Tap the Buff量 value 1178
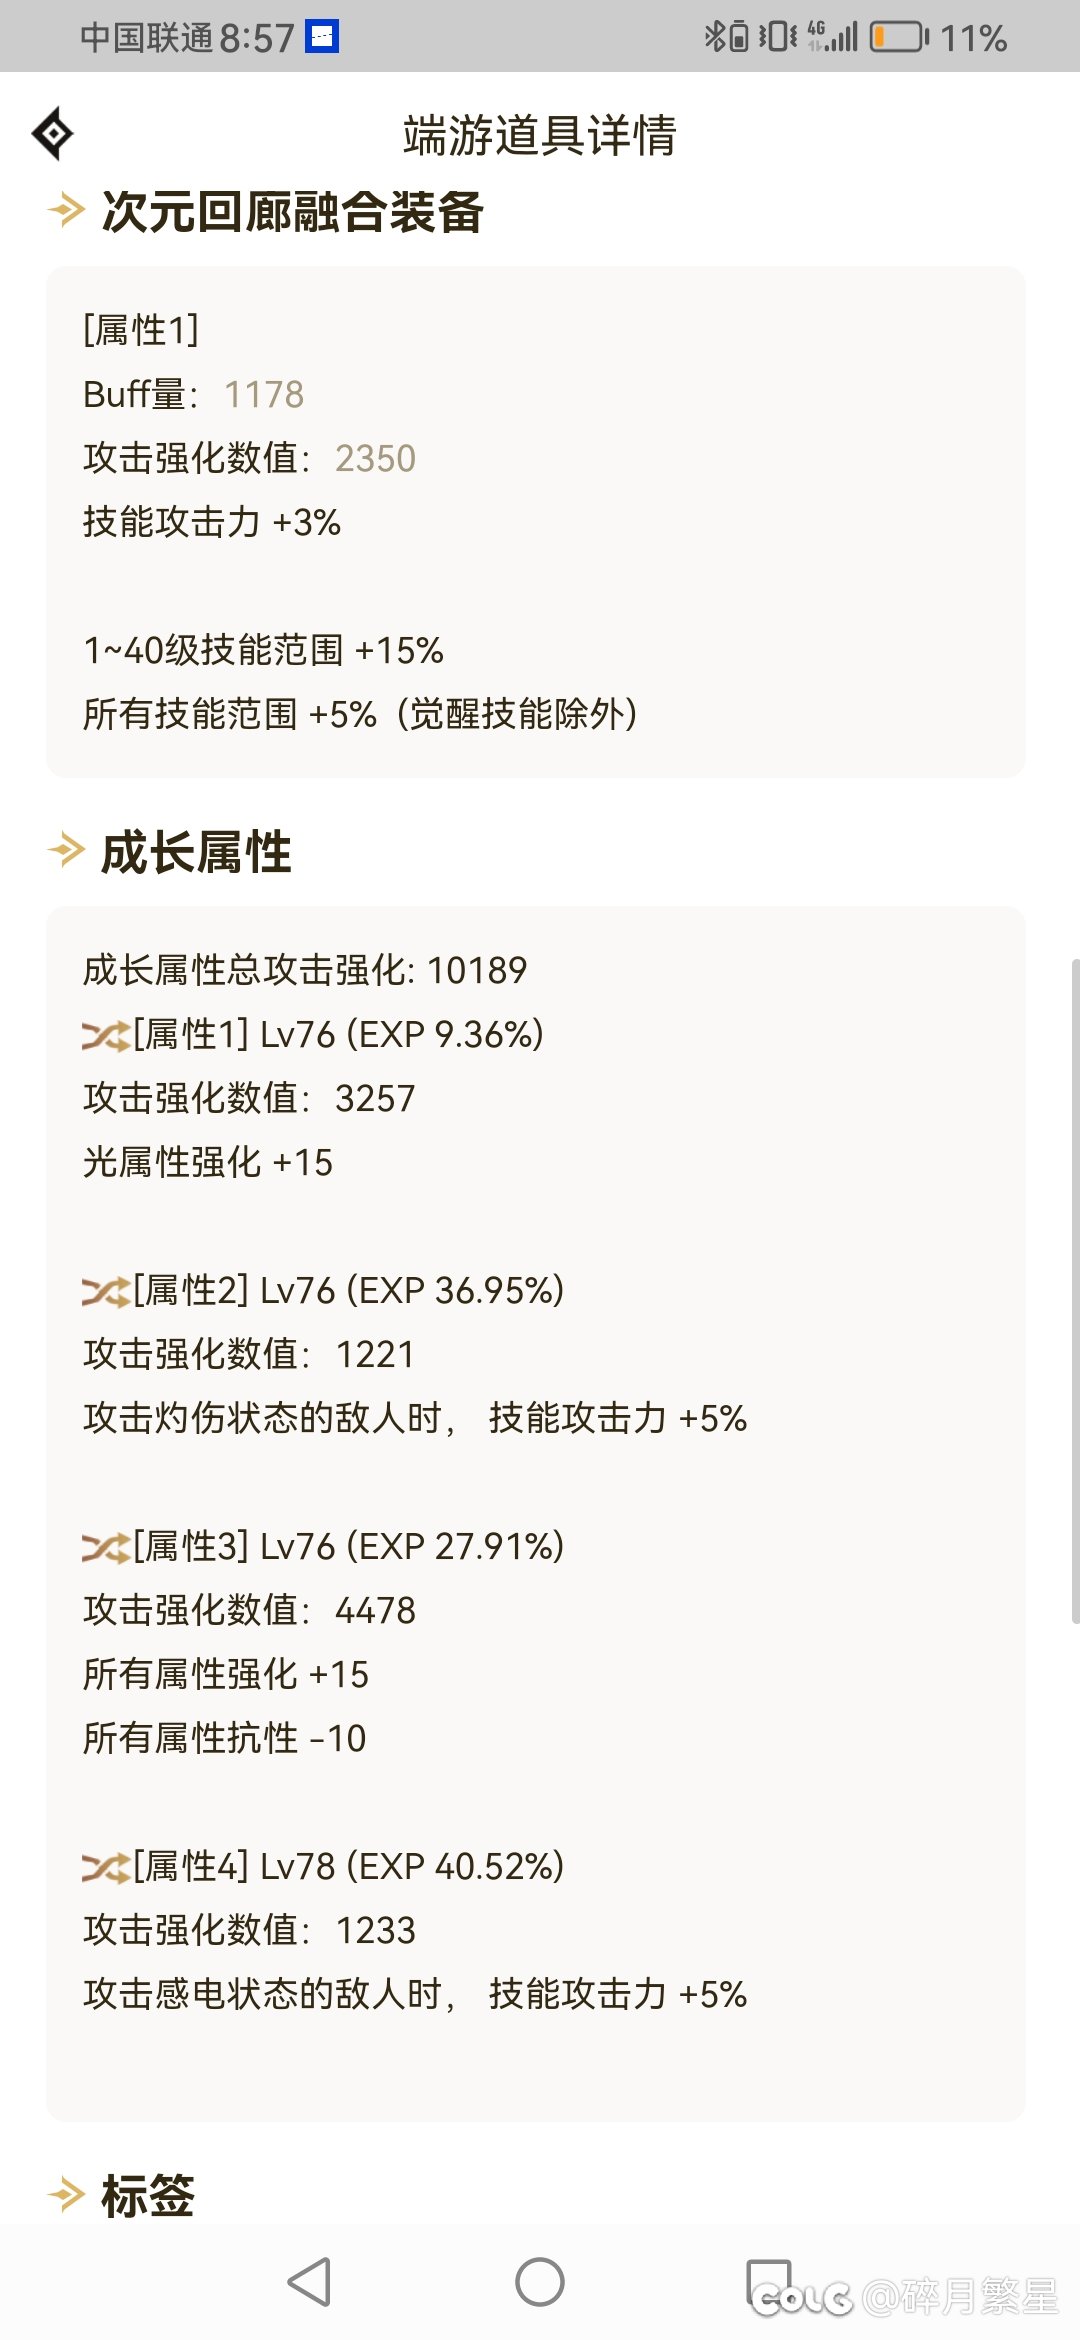 264,395
